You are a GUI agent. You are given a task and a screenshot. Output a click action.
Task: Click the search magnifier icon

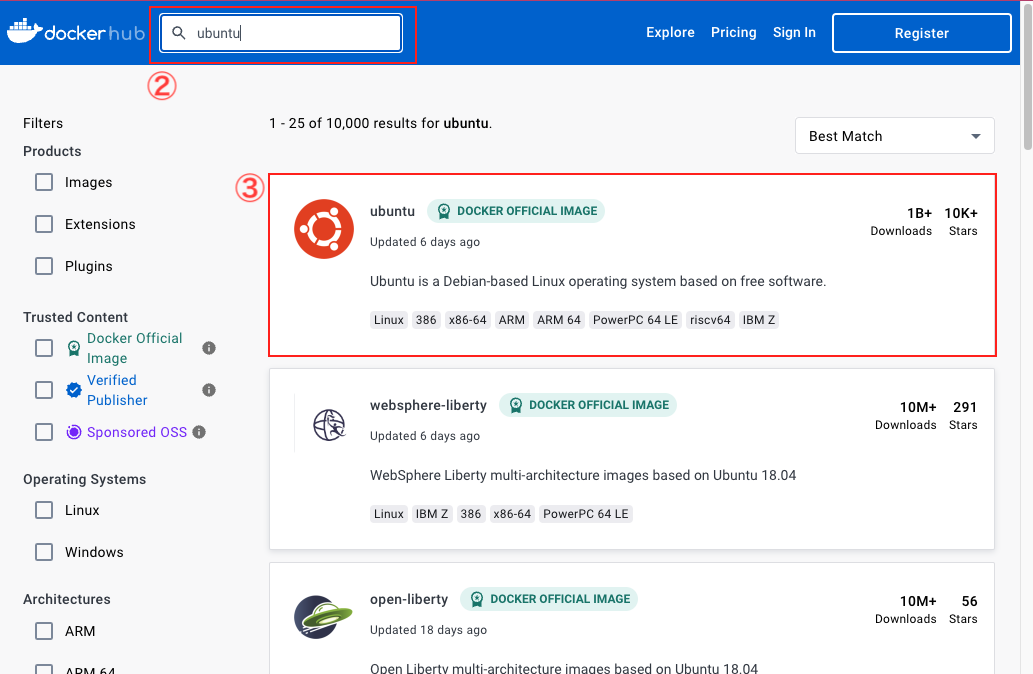[x=179, y=33]
